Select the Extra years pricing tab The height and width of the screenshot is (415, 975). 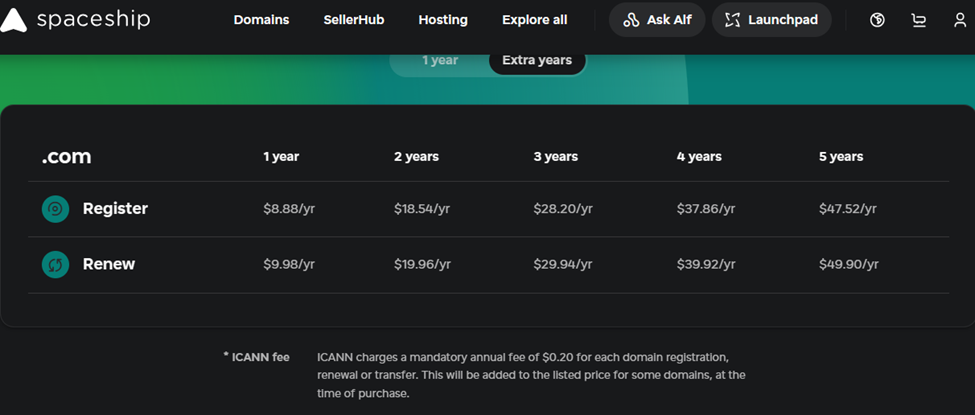coord(537,60)
